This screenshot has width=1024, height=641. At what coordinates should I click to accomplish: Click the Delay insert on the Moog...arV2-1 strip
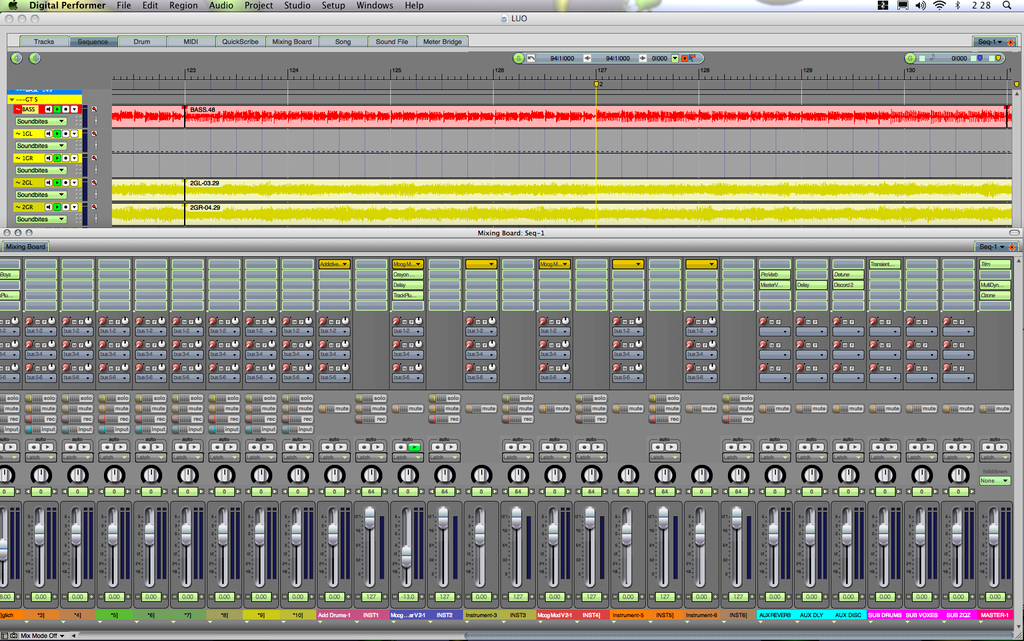click(408, 285)
